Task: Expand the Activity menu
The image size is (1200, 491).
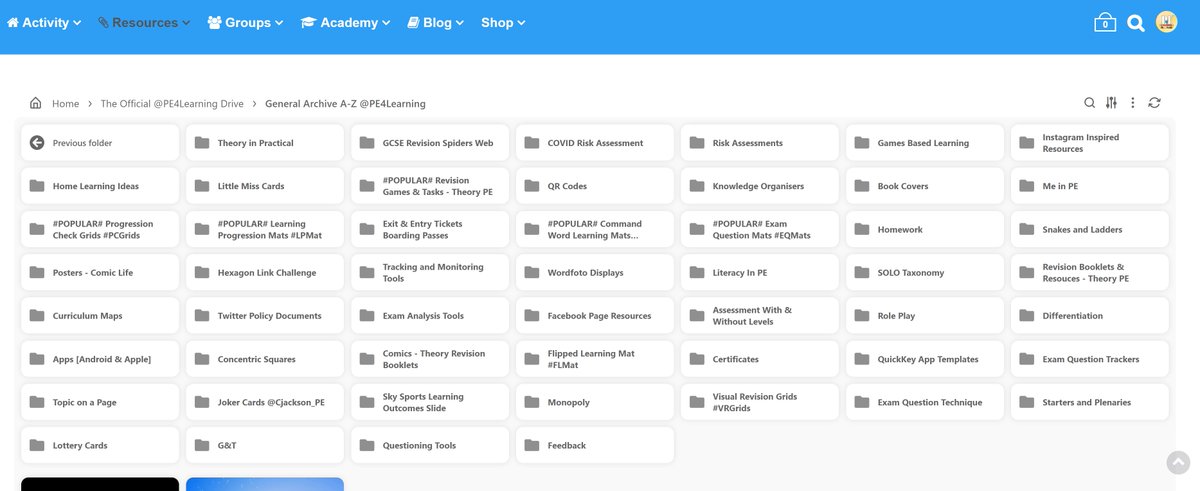Action: (45, 22)
